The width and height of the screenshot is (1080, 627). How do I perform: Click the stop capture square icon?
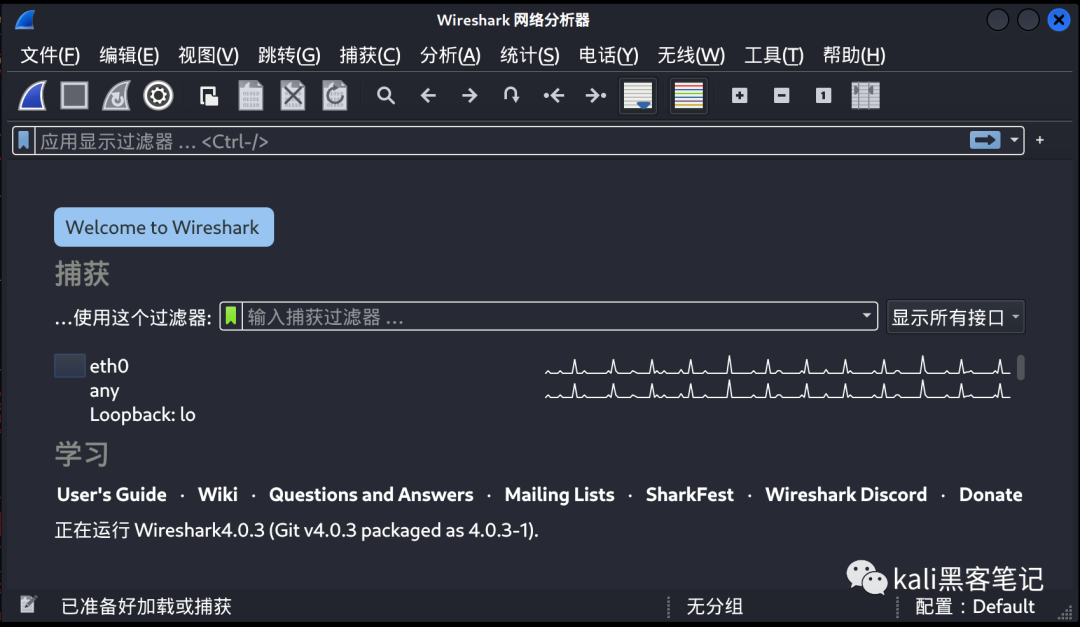pyautogui.click(x=74, y=96)
